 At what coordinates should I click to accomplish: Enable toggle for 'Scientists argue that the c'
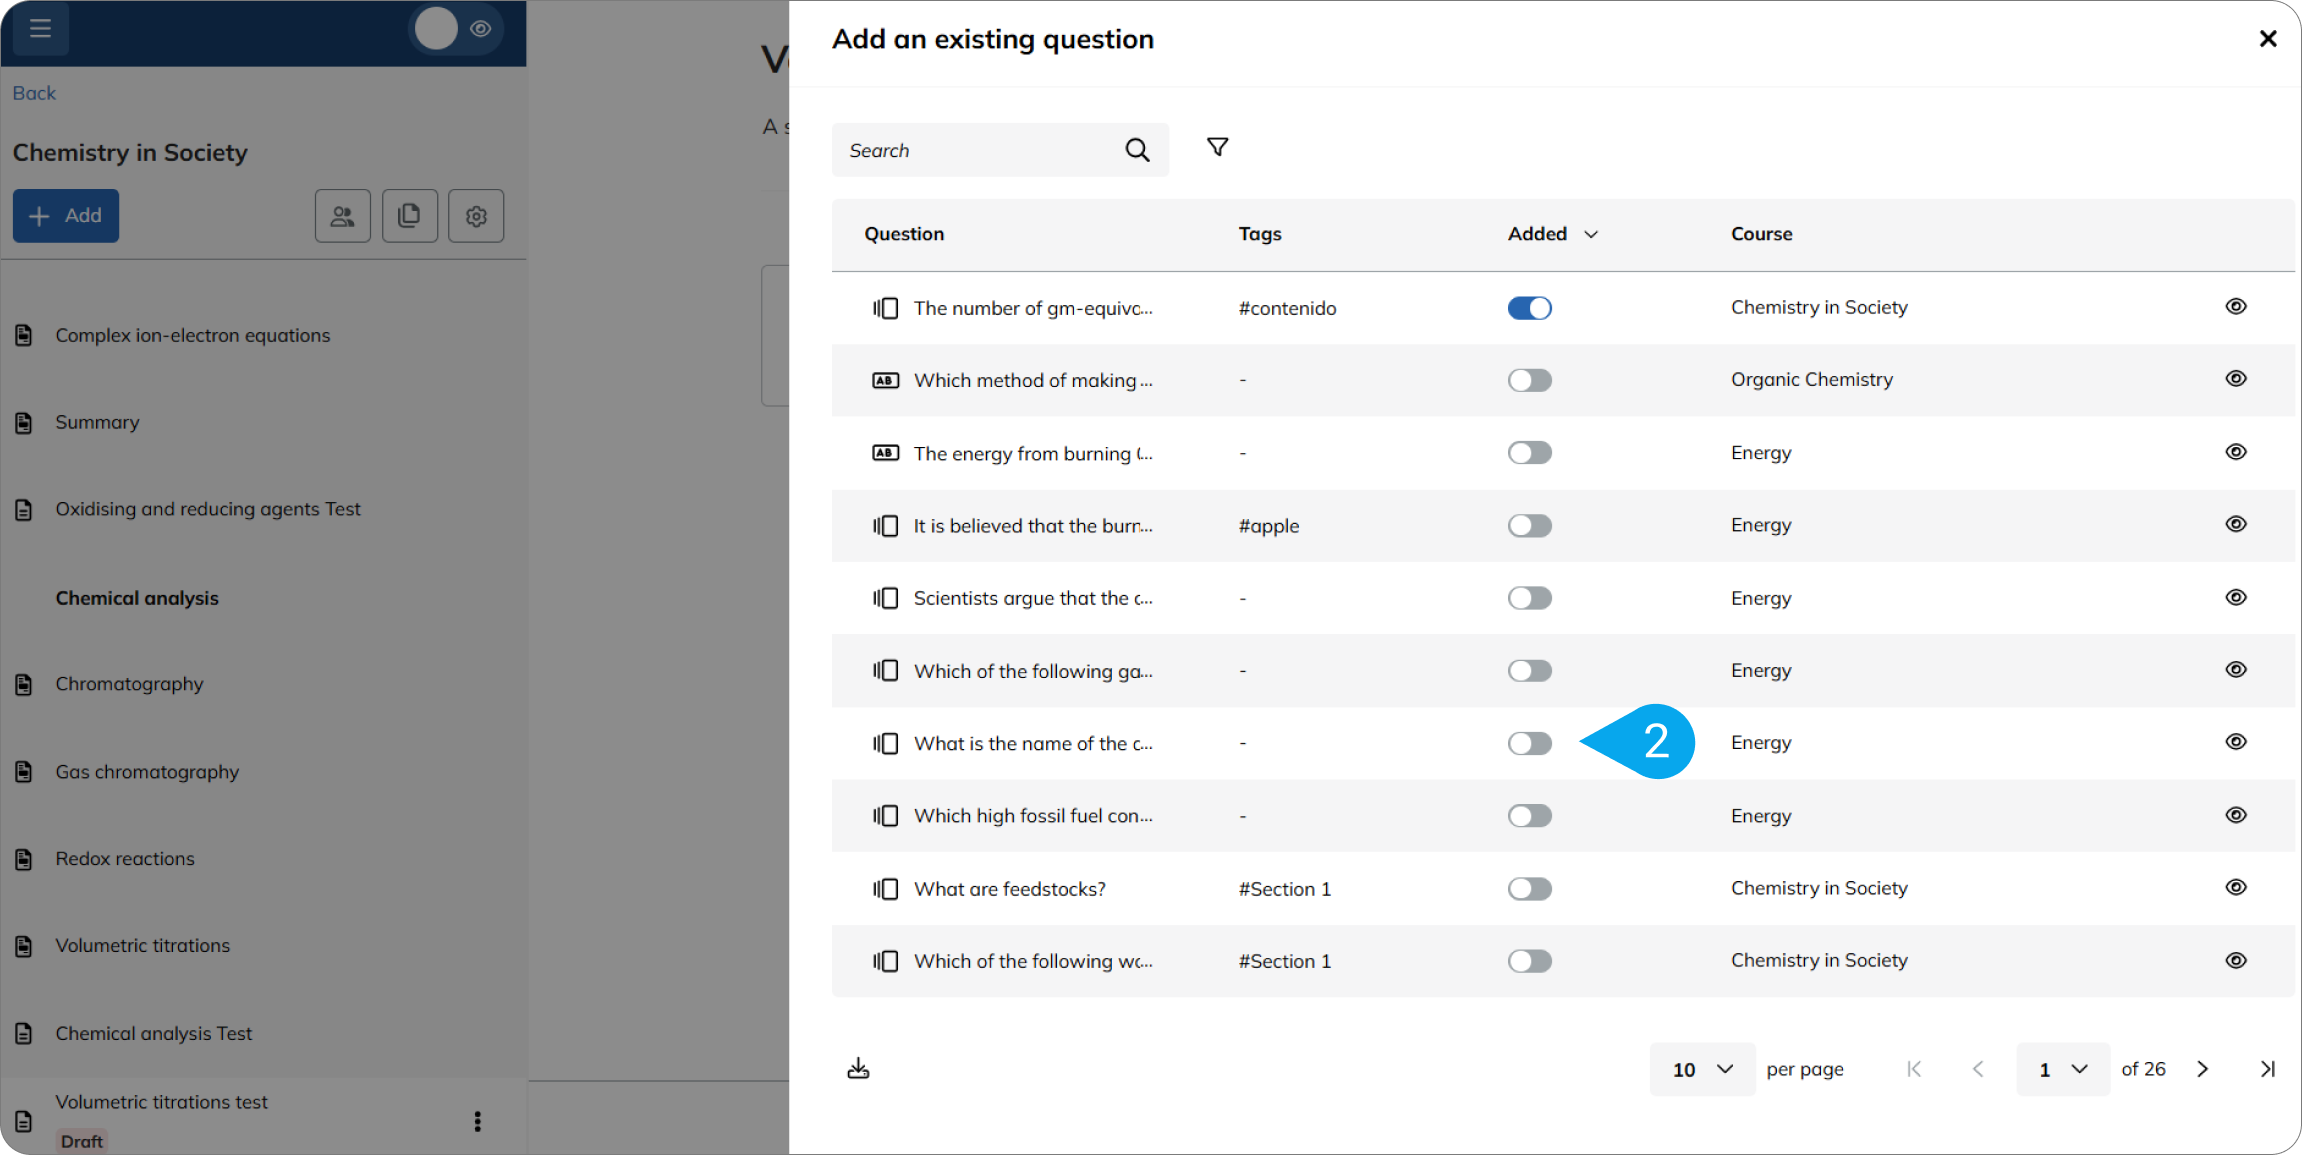pyautogui.click(x=1529, y=598)
